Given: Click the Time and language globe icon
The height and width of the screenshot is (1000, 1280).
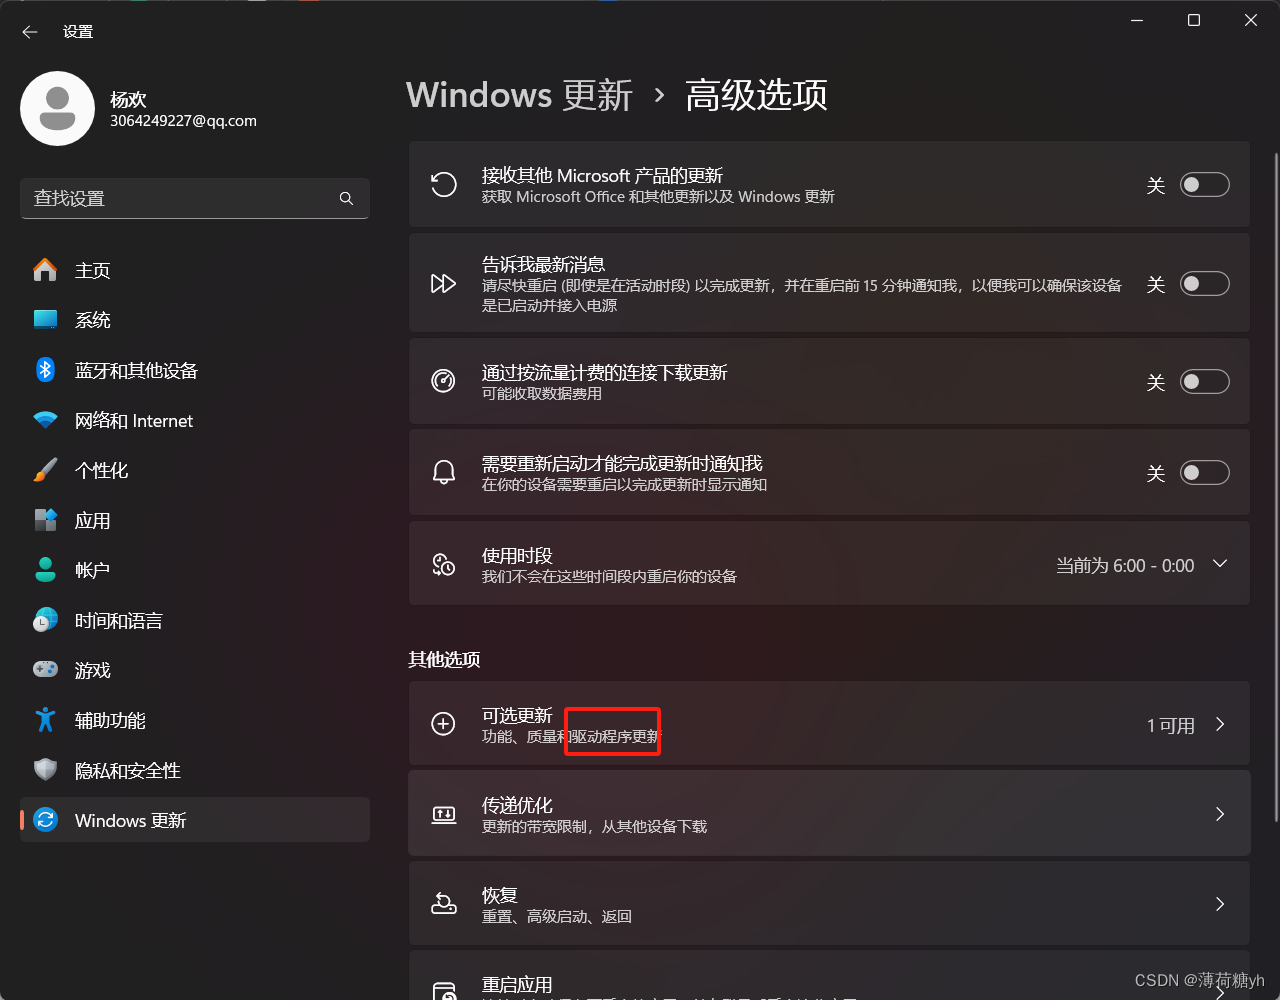Looking at the screenshot, I should tap(45, 620).
